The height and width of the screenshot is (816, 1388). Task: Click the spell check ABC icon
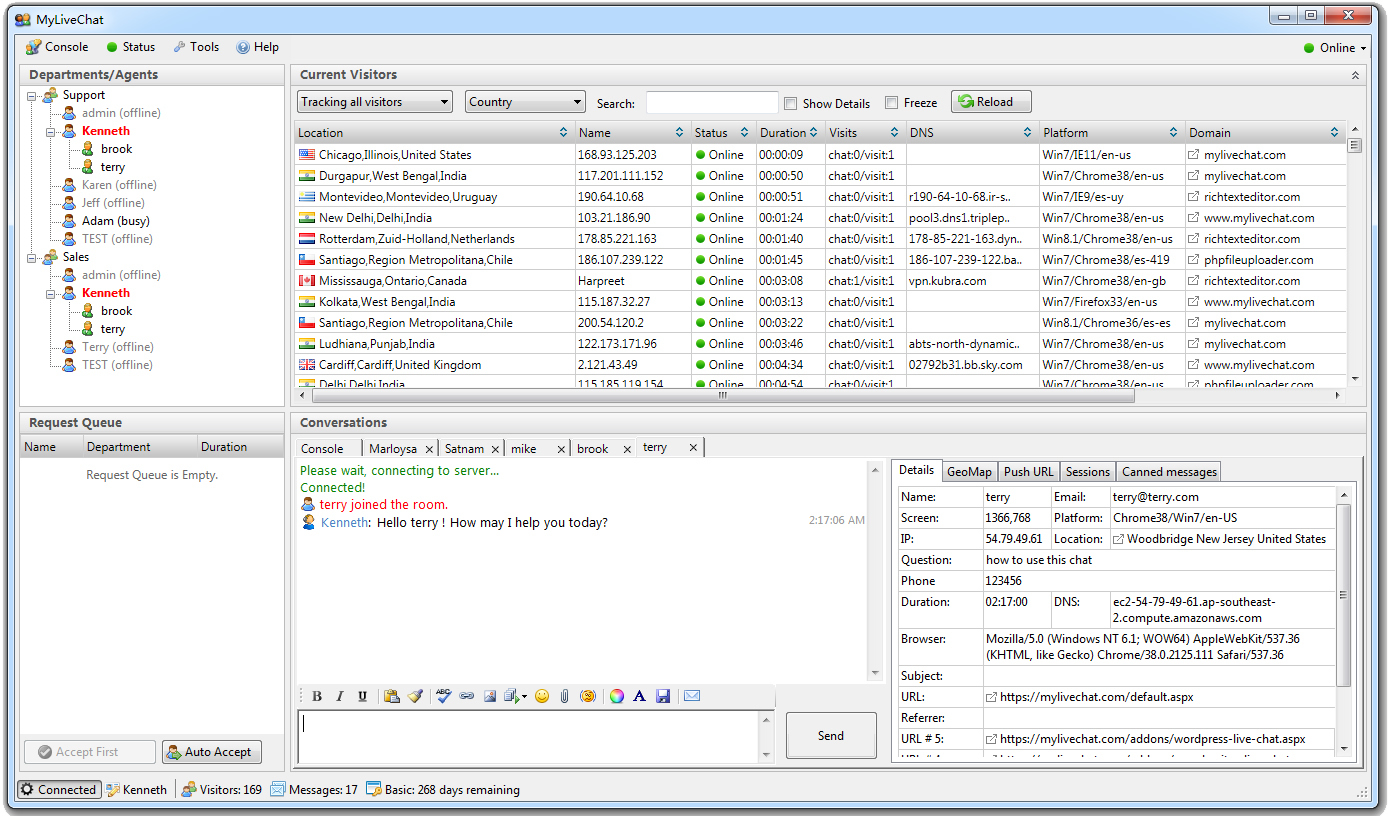pos(444,697)
